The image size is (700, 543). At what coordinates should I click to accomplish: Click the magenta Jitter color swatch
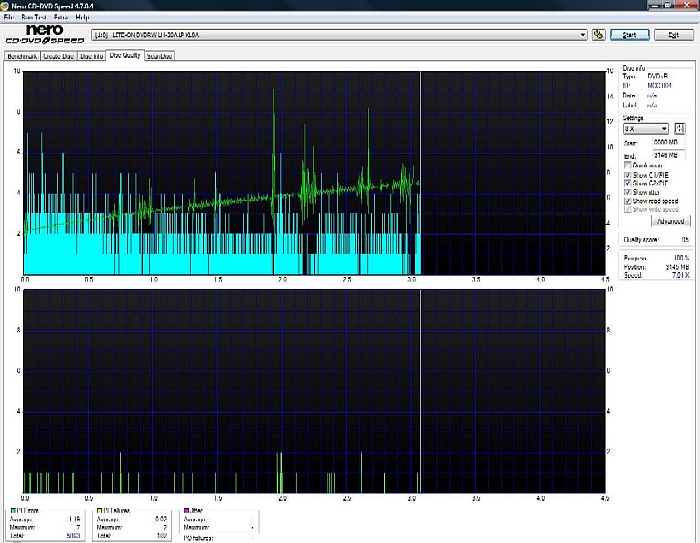tap(187, 511)
